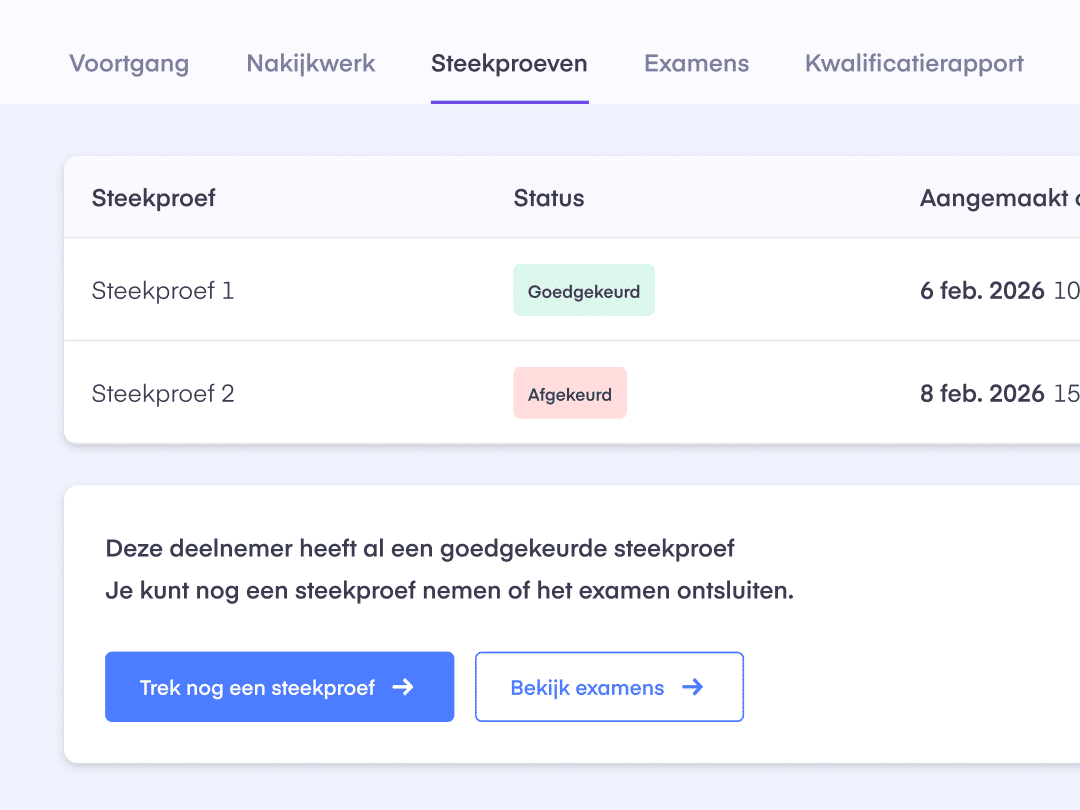Viewport: 1080px width, 810px height.
Task: Click the text about examen ontsluiten
Action: click(x=449, y=591)
